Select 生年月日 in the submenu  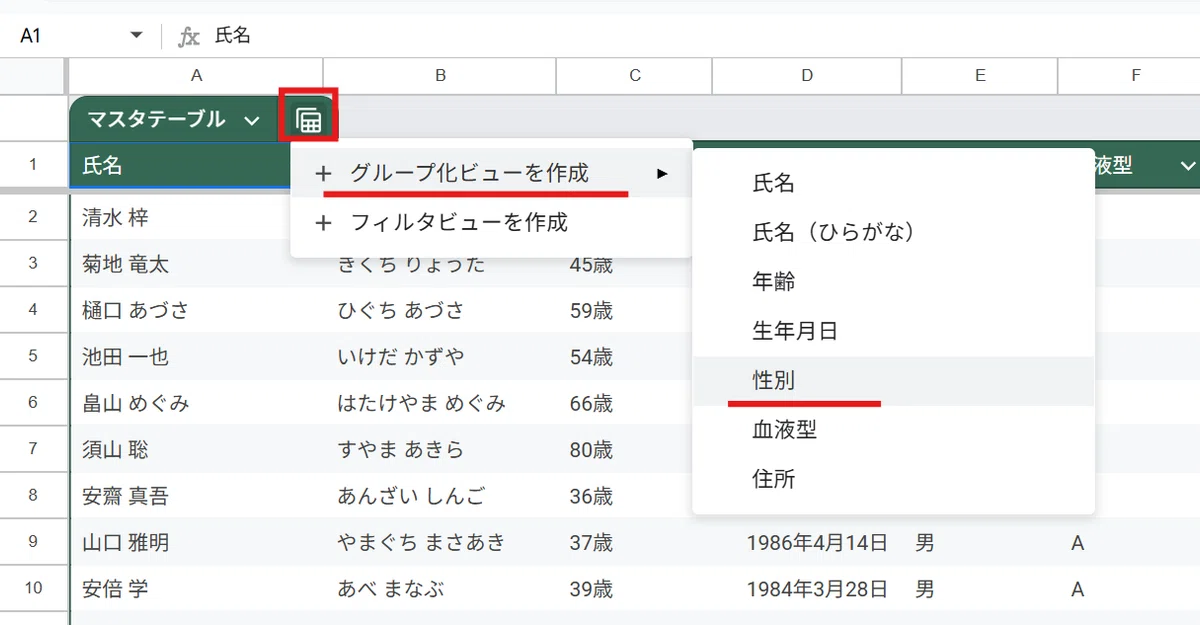click(x=893, y=331)
